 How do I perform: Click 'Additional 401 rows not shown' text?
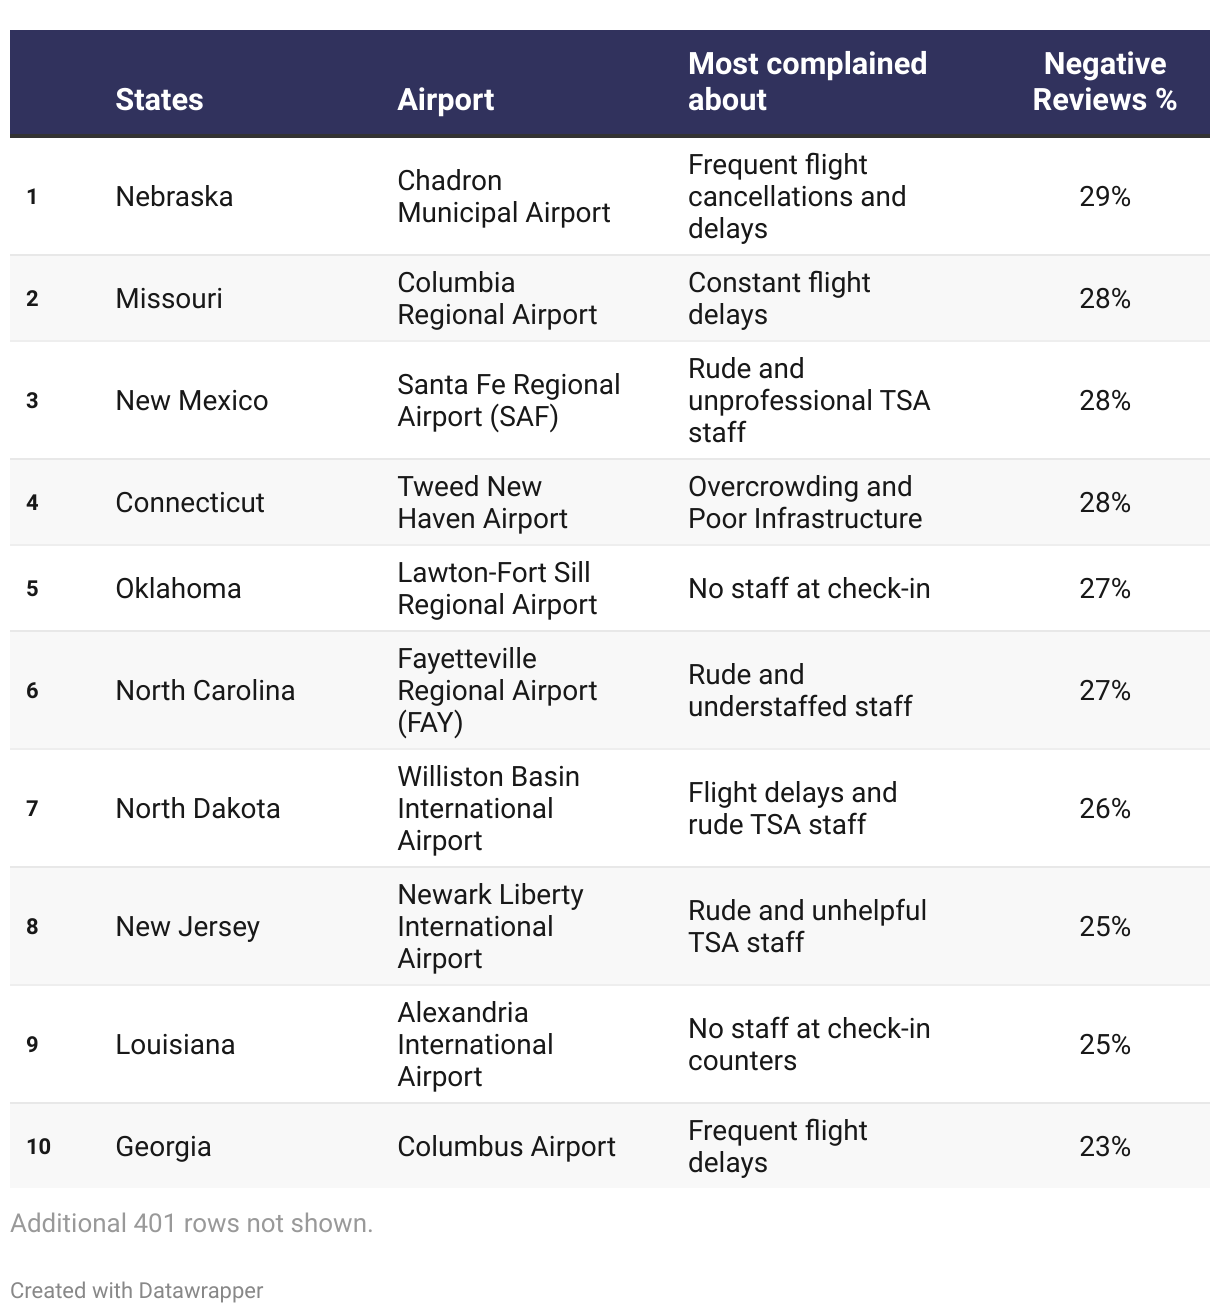pos(192,1224)
